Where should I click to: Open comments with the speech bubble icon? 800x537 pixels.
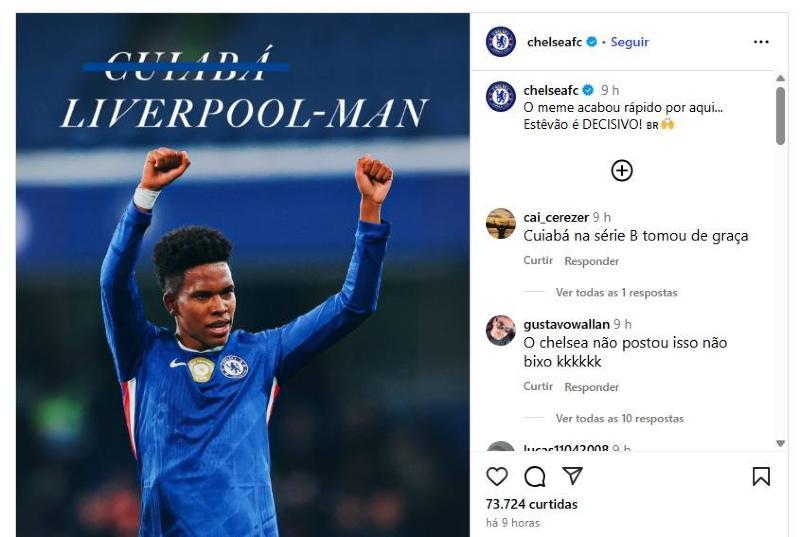[x=535, y=477]
